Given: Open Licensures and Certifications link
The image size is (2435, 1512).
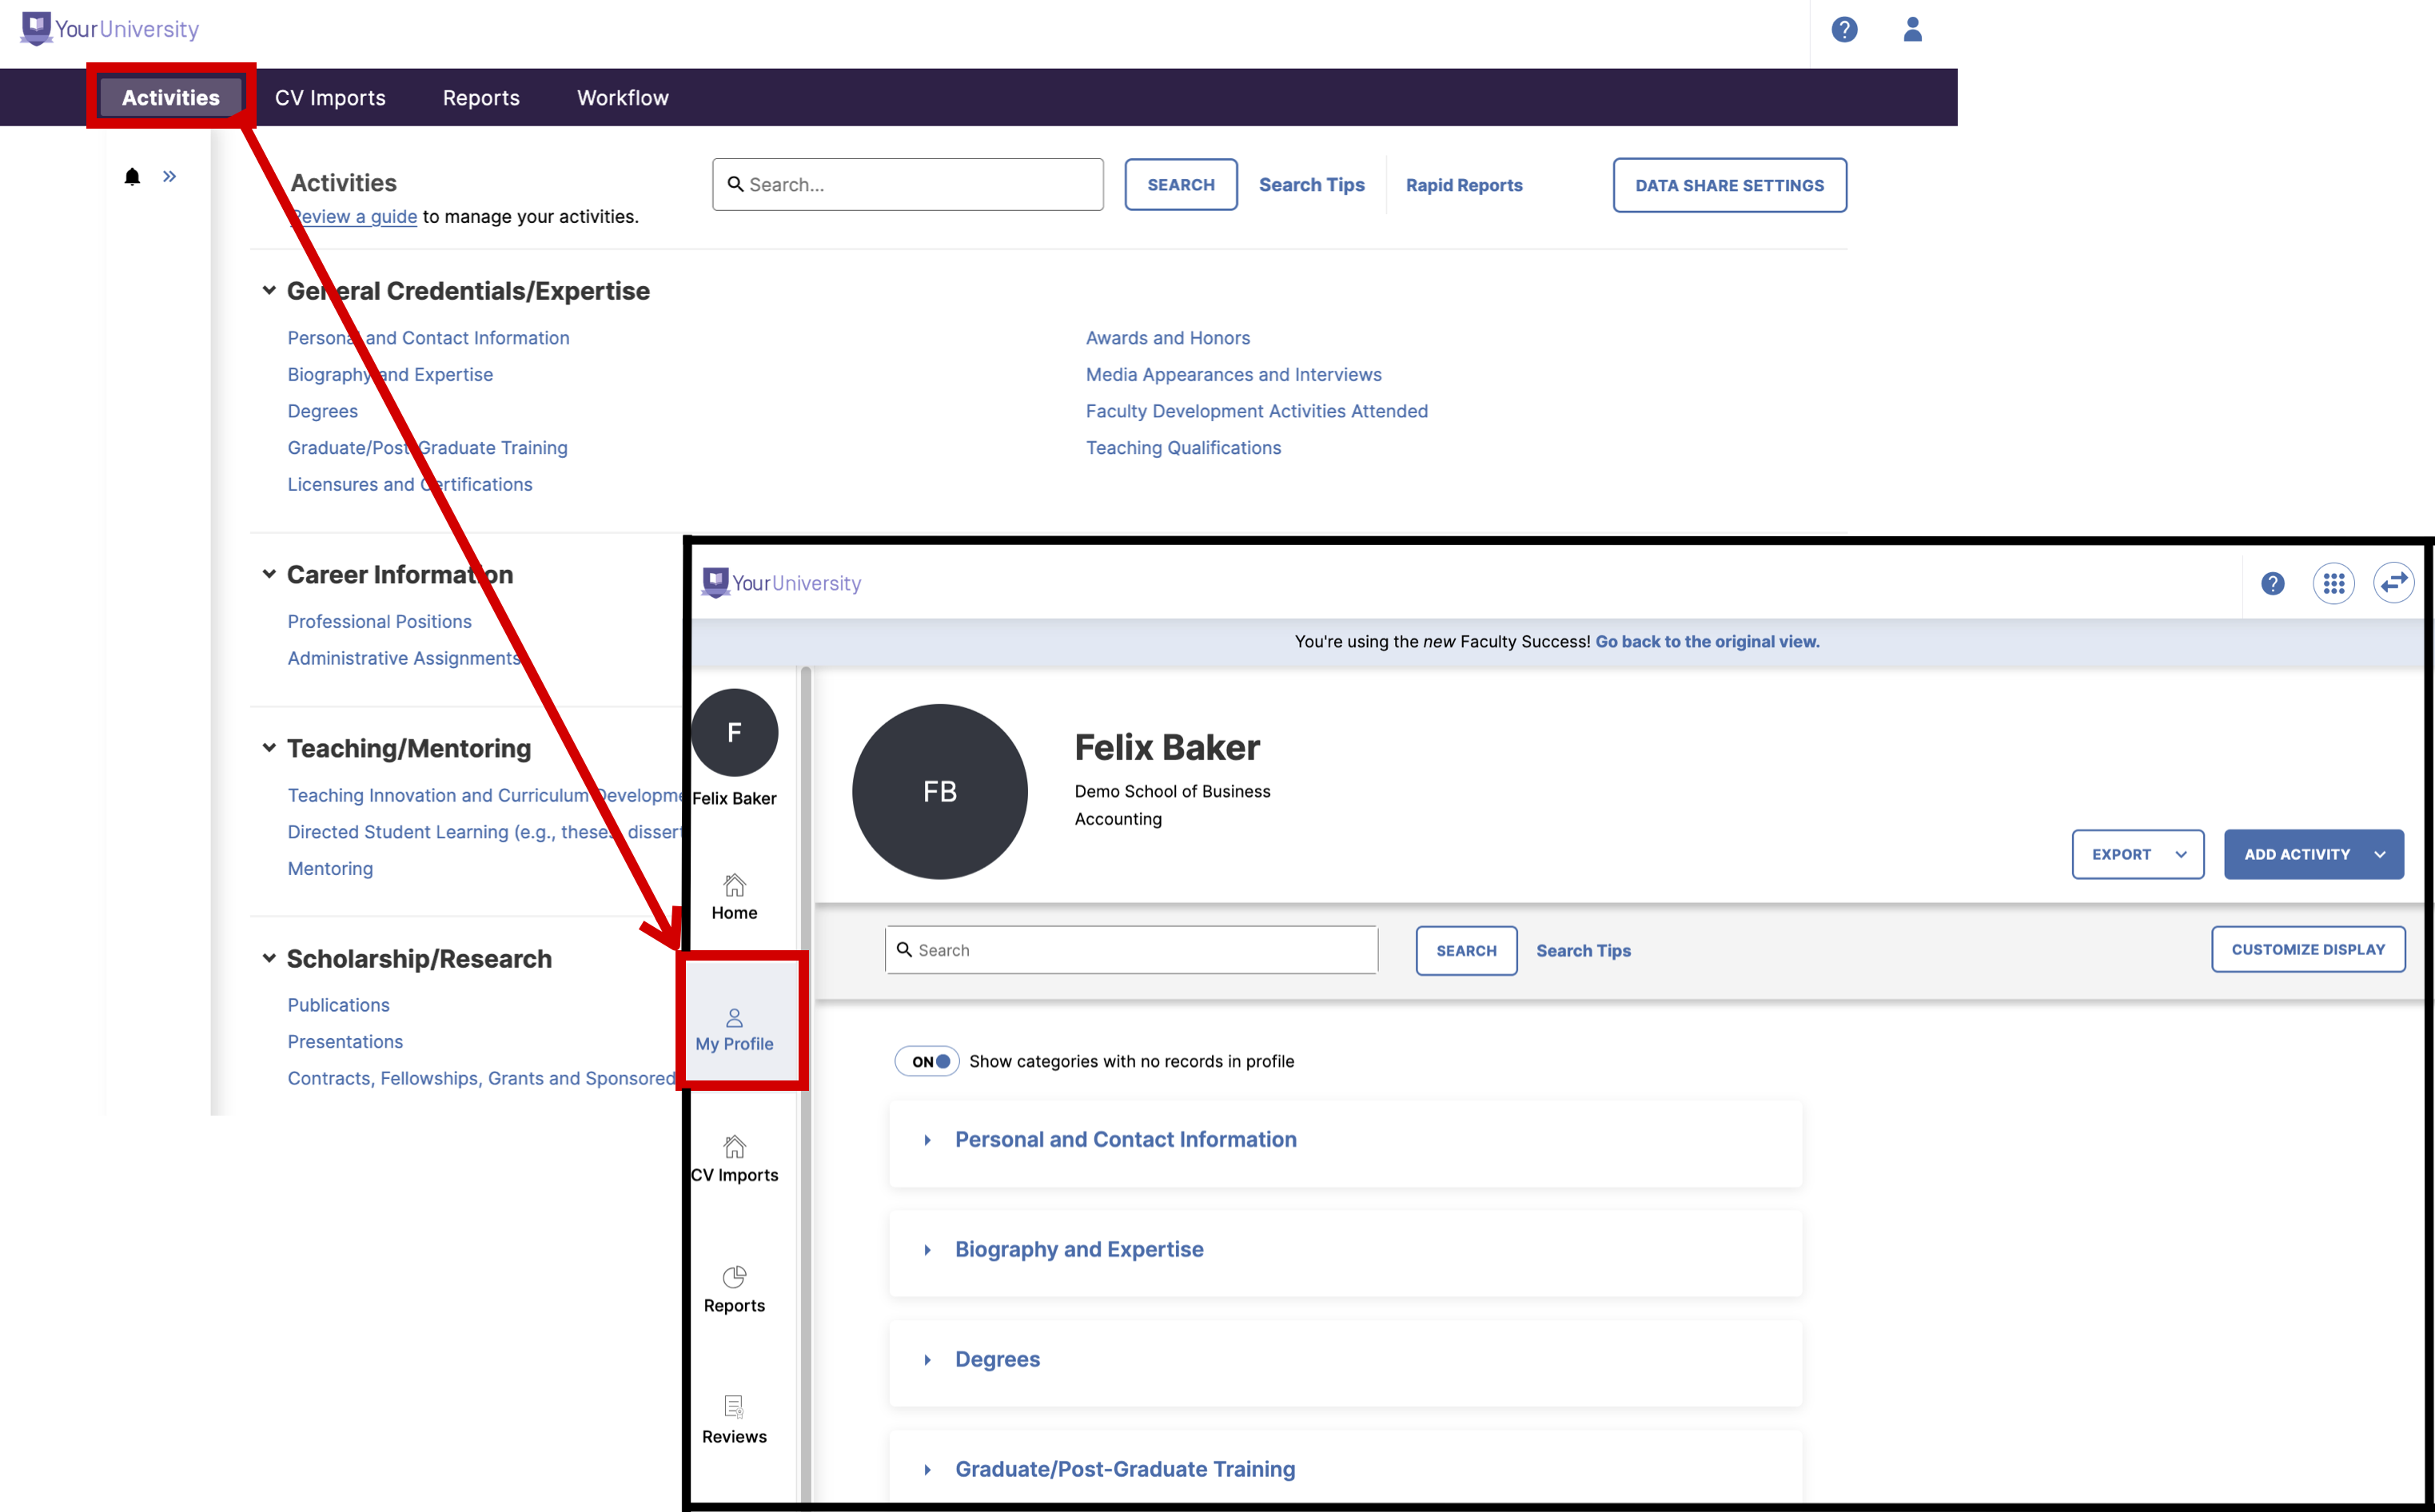Looking at the screenshot, I should [410, 484].
